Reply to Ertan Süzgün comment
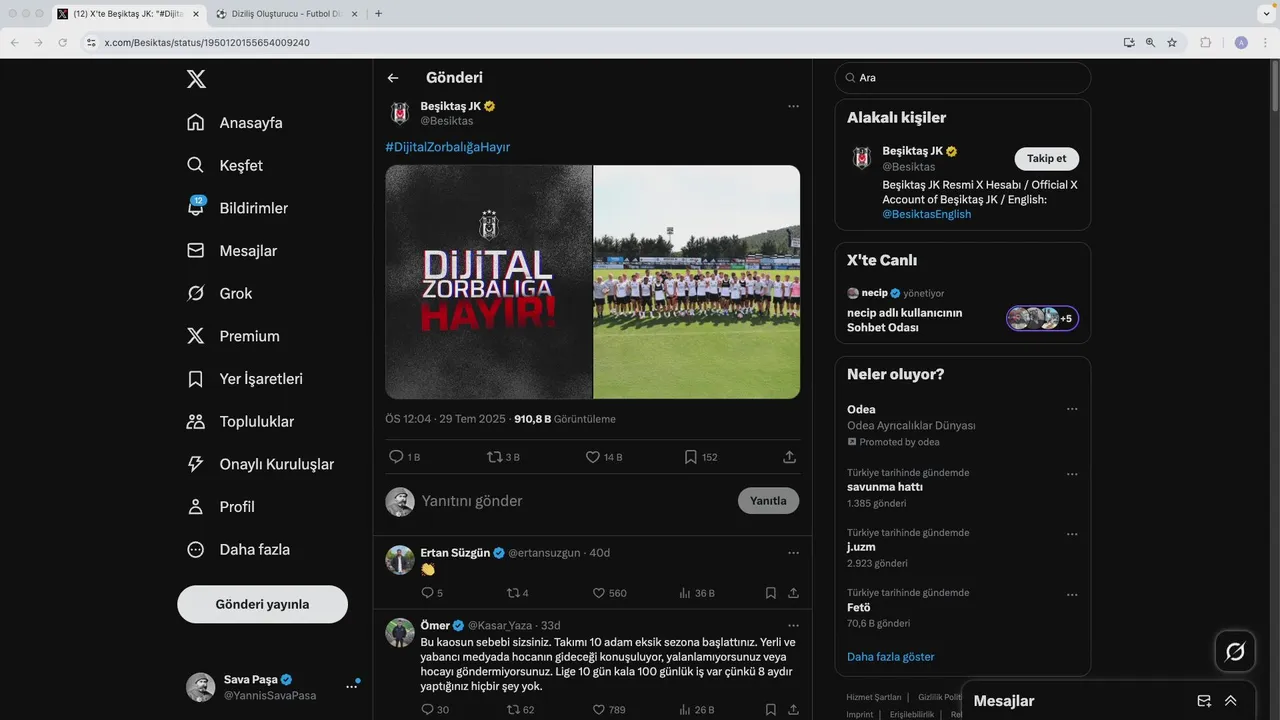The width and height of the screenshot is (1280, 720). 432,593
